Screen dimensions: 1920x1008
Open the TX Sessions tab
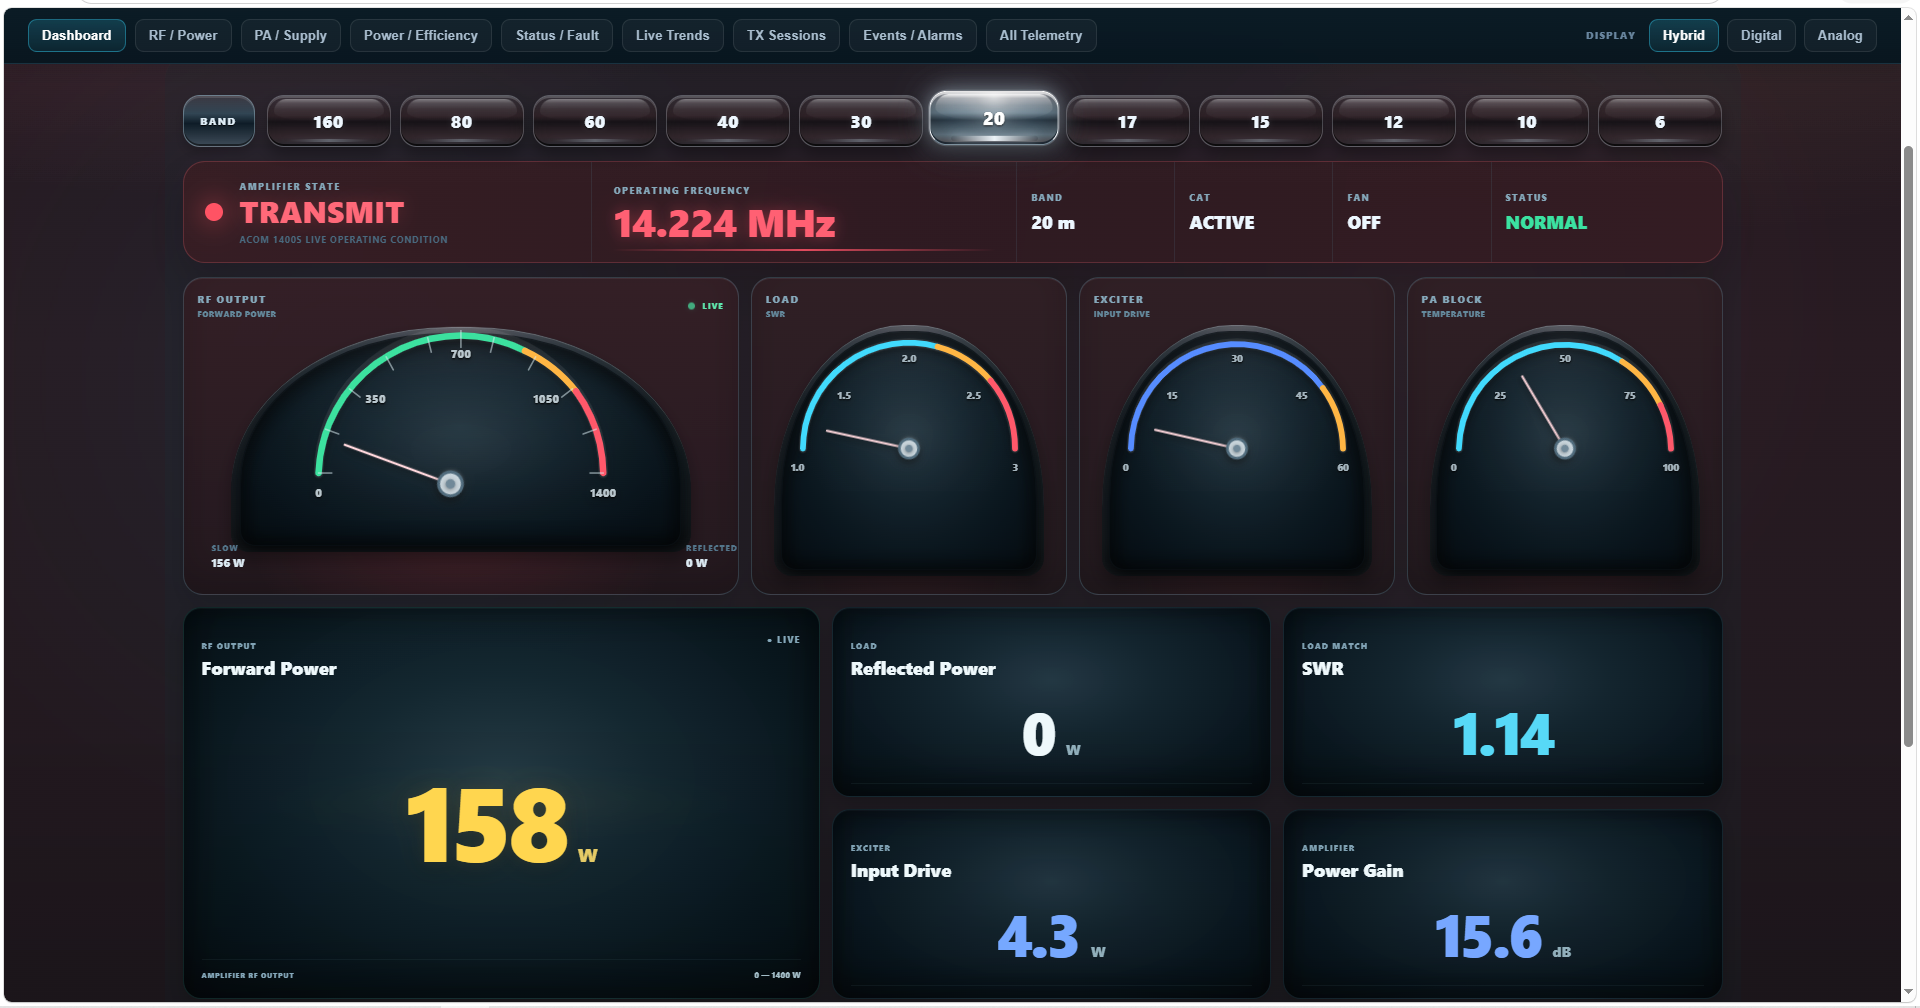[x=786, y=35]
